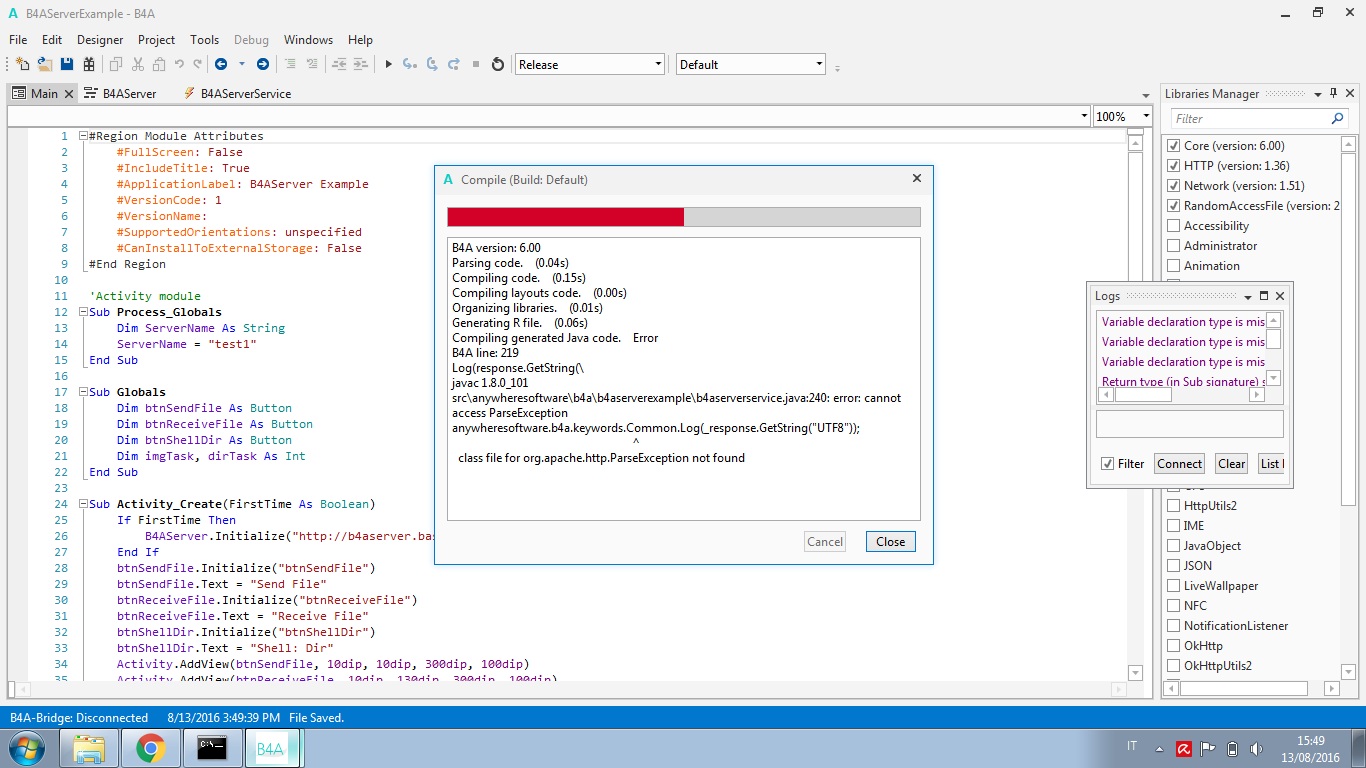Click the search magnifier in Libraries filter

(1338, 118)
